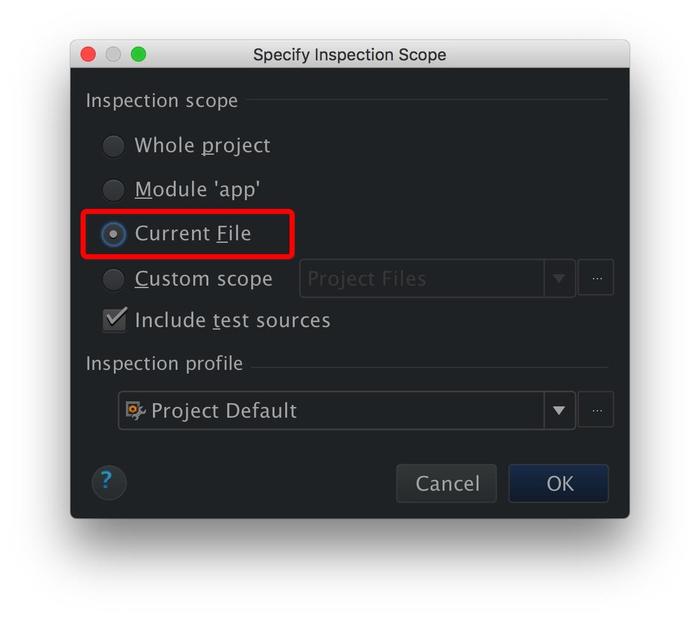Click the Project Default profile icon

(135, 410)
